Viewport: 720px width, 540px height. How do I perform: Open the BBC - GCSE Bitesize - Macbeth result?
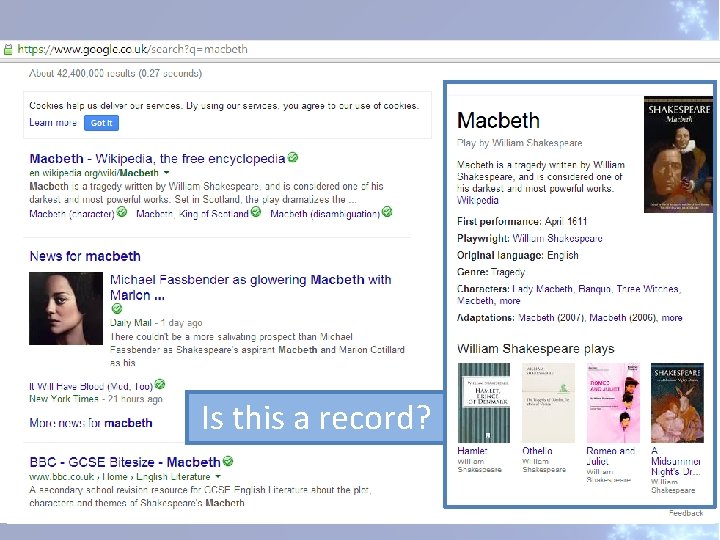point(125,462)
